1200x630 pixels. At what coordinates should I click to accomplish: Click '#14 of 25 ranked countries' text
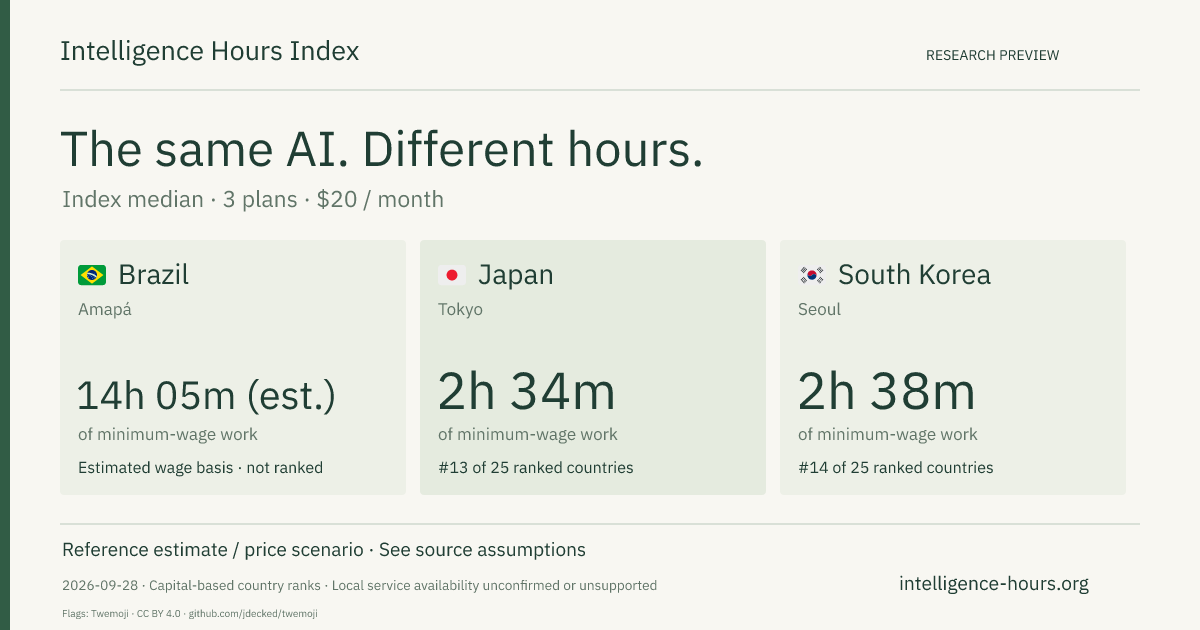(896, 468)
